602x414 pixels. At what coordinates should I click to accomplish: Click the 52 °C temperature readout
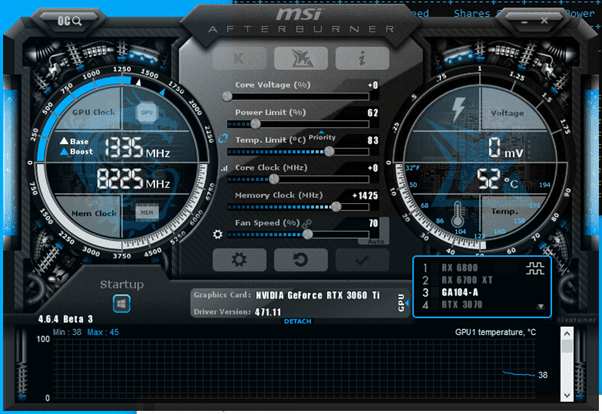497,180
